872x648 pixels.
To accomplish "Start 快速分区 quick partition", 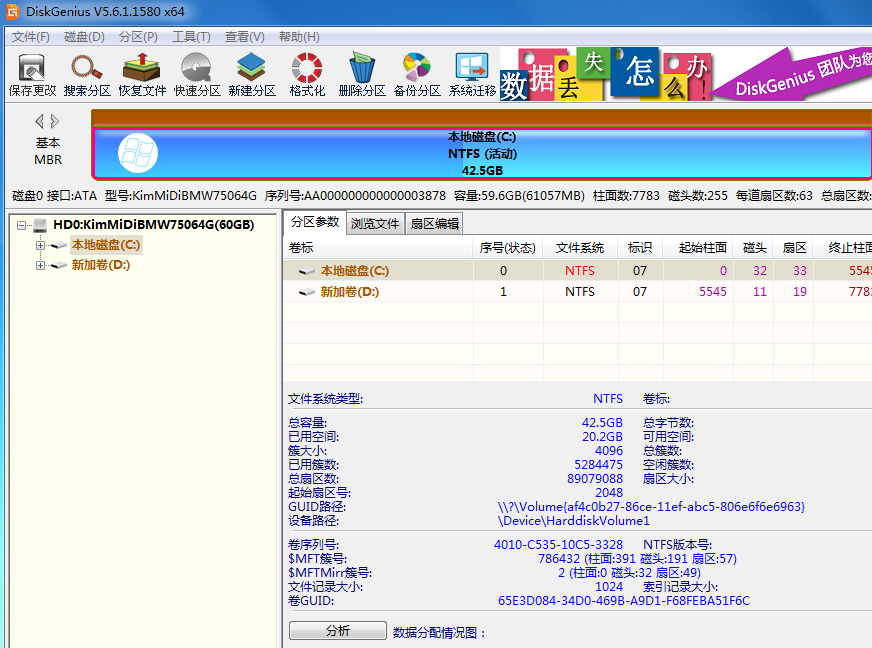I will coord(197,75).
